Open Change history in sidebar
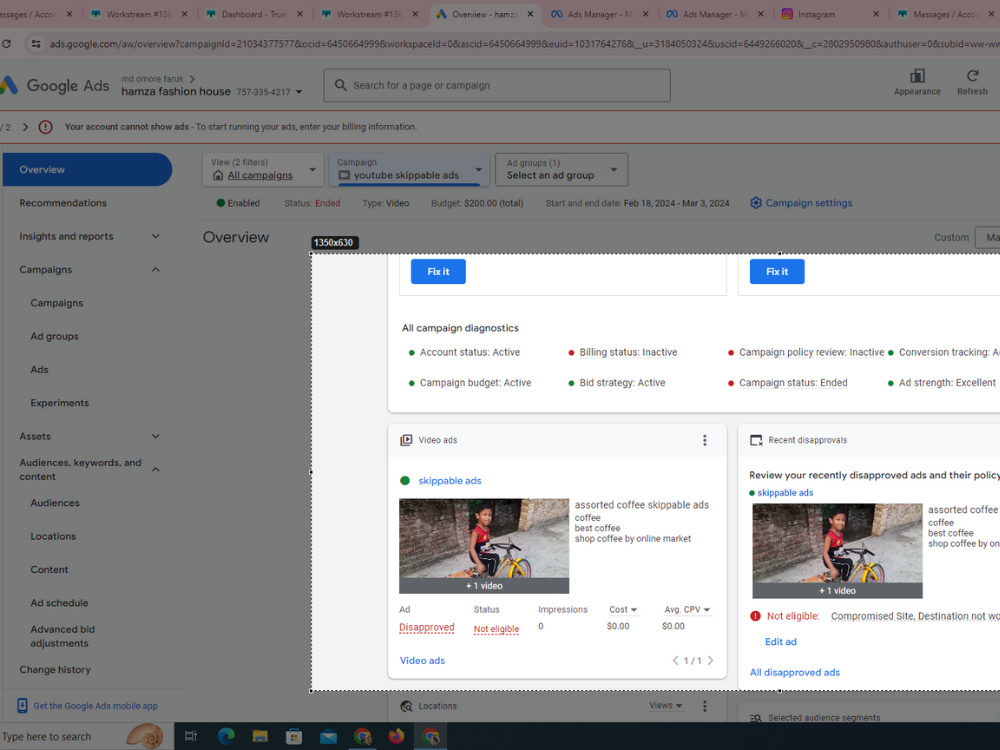This screenshot has width=1000, height=750. coord(55,670)
